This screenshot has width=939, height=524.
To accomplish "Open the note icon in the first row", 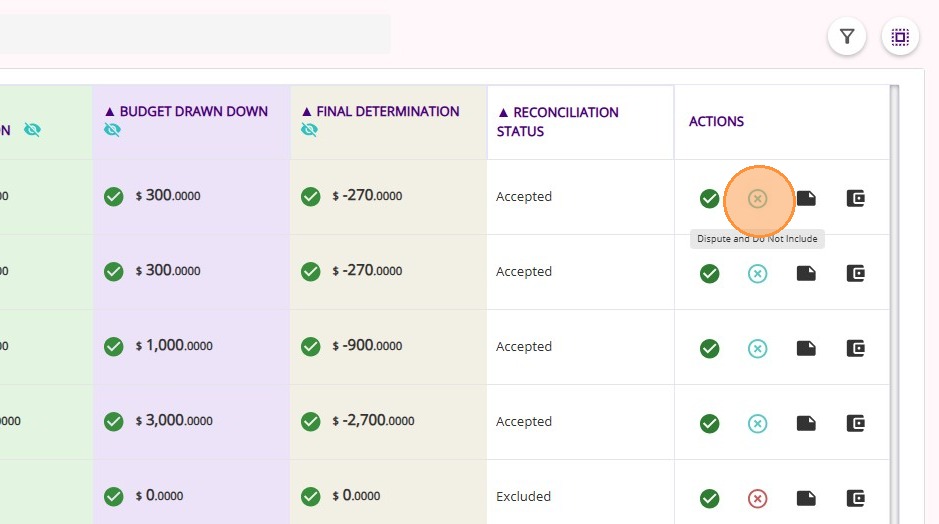I will pyautogui.click(x=806, y=198).
